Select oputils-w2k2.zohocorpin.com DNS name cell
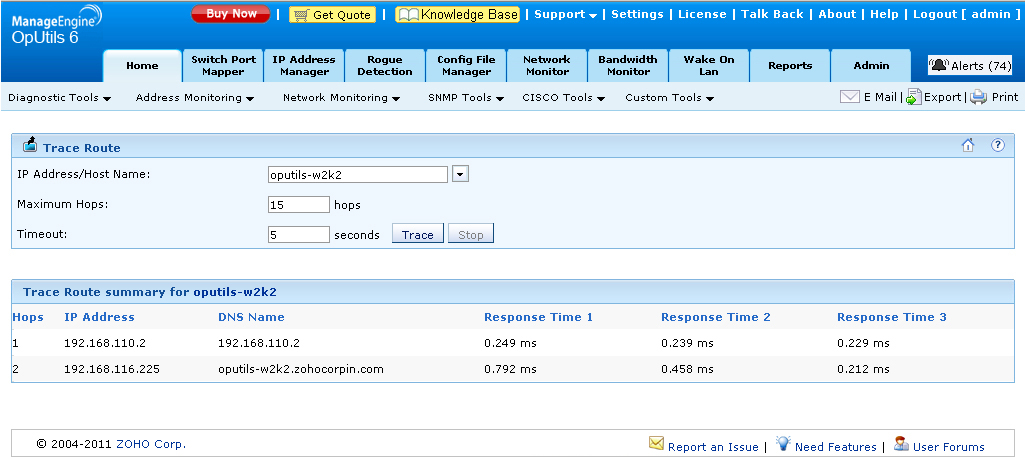Image resolution: width=1027 pixels, height=459 pixels. tap(301, 369)
